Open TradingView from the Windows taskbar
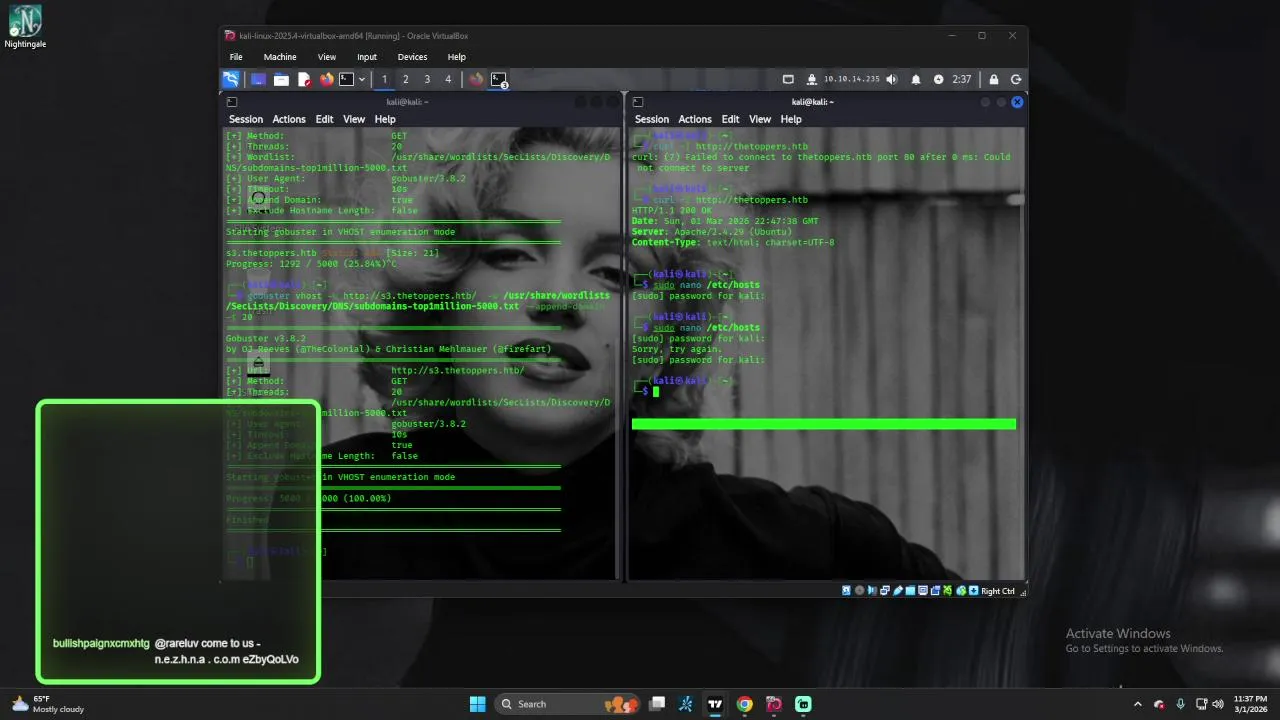Screen dimensions: 1280x720 [715, 704]
